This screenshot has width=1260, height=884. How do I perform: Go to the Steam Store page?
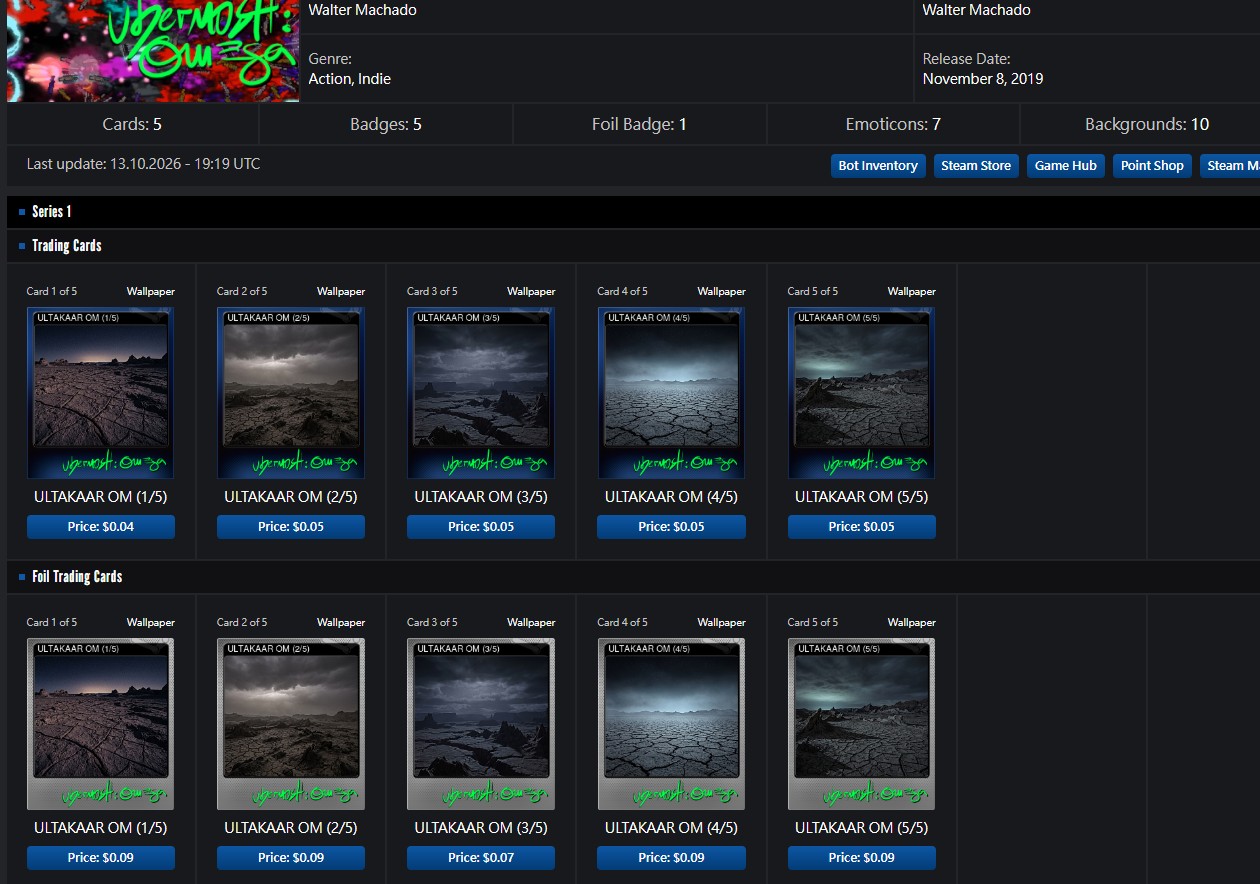(976, 166)
